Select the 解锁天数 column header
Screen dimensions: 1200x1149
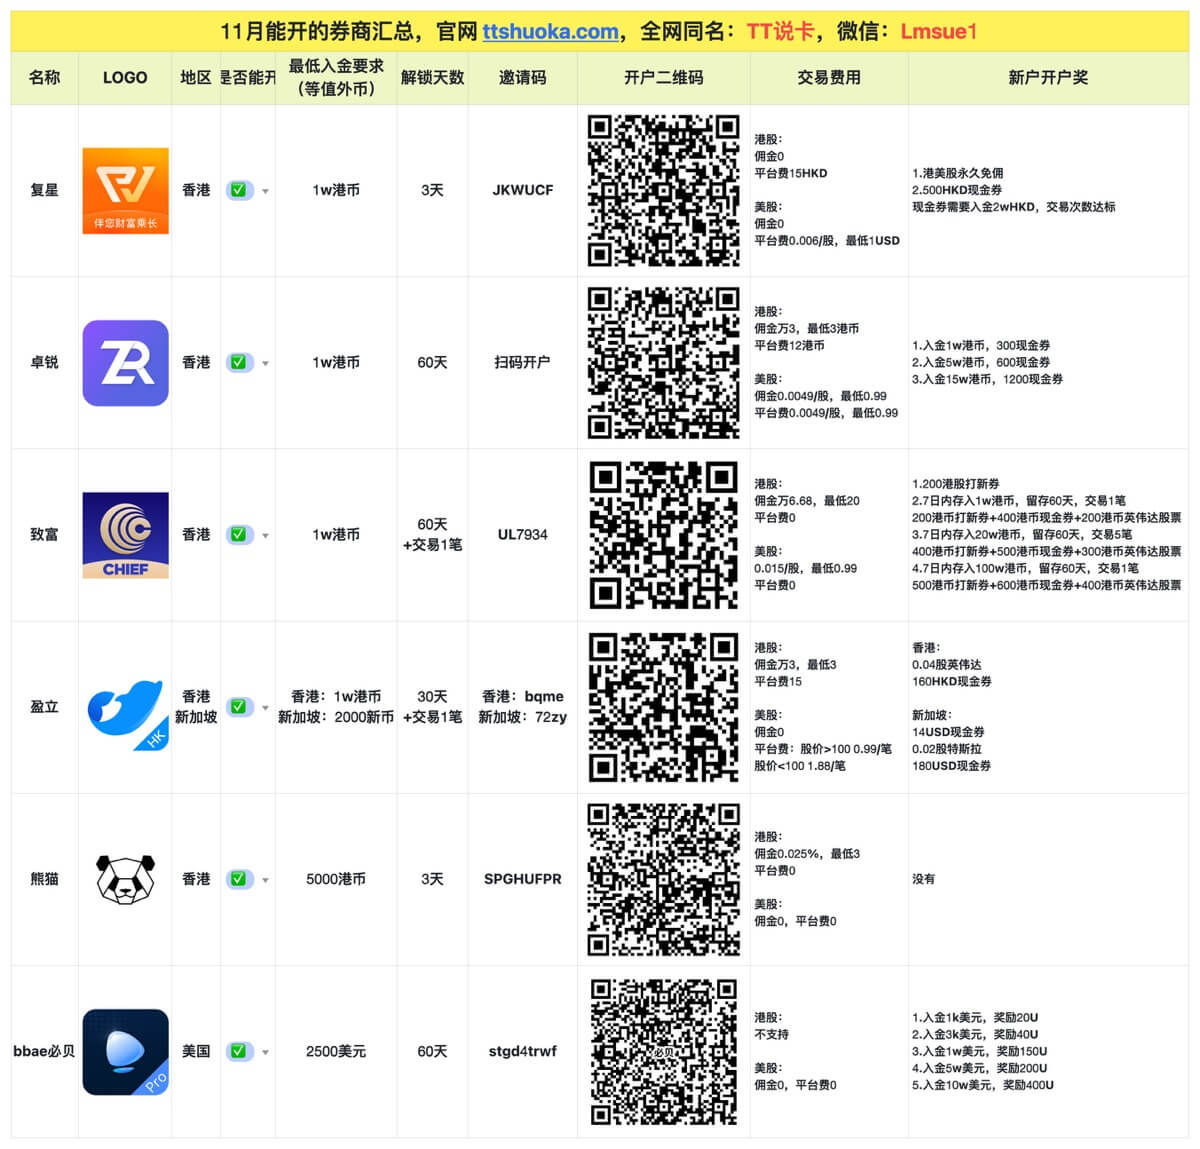pos(432,77)
